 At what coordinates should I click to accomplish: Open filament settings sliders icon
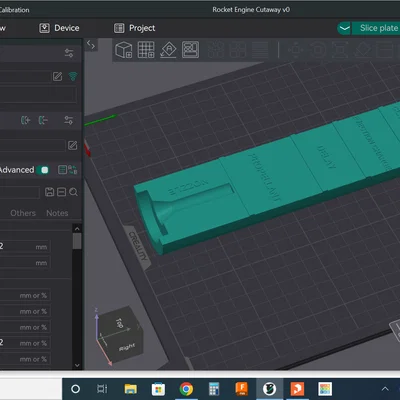[x=69, y=120]
